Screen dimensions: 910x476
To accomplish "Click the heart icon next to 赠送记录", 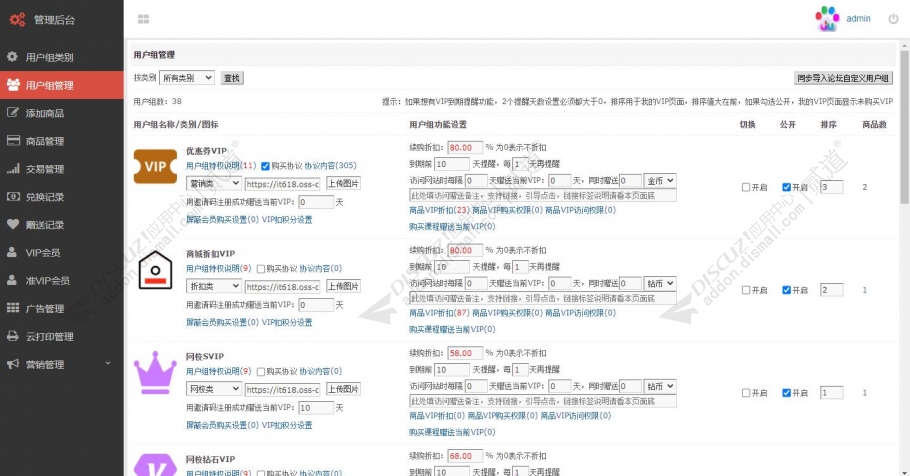I will pos(13,224).
